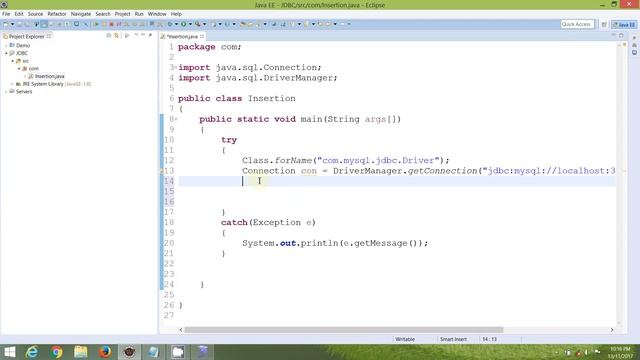Viewport: 640px width, 360px height.
Task: Expand JRE System Library node
Action: 12,84
